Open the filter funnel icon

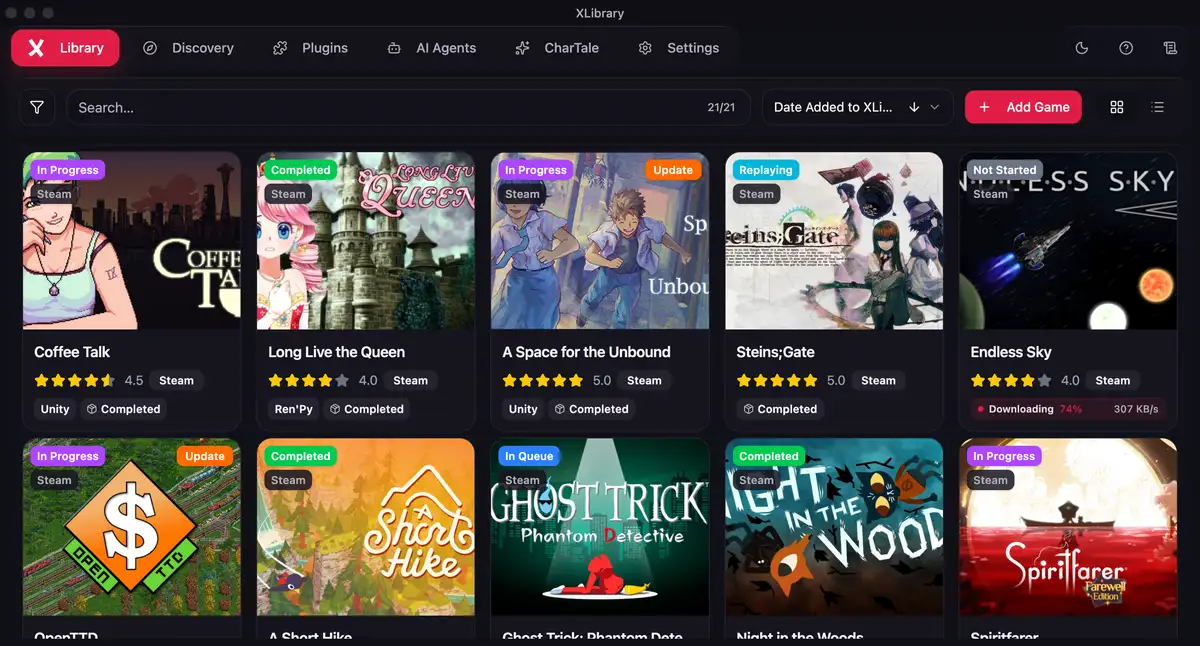click(x=37, y=107)
